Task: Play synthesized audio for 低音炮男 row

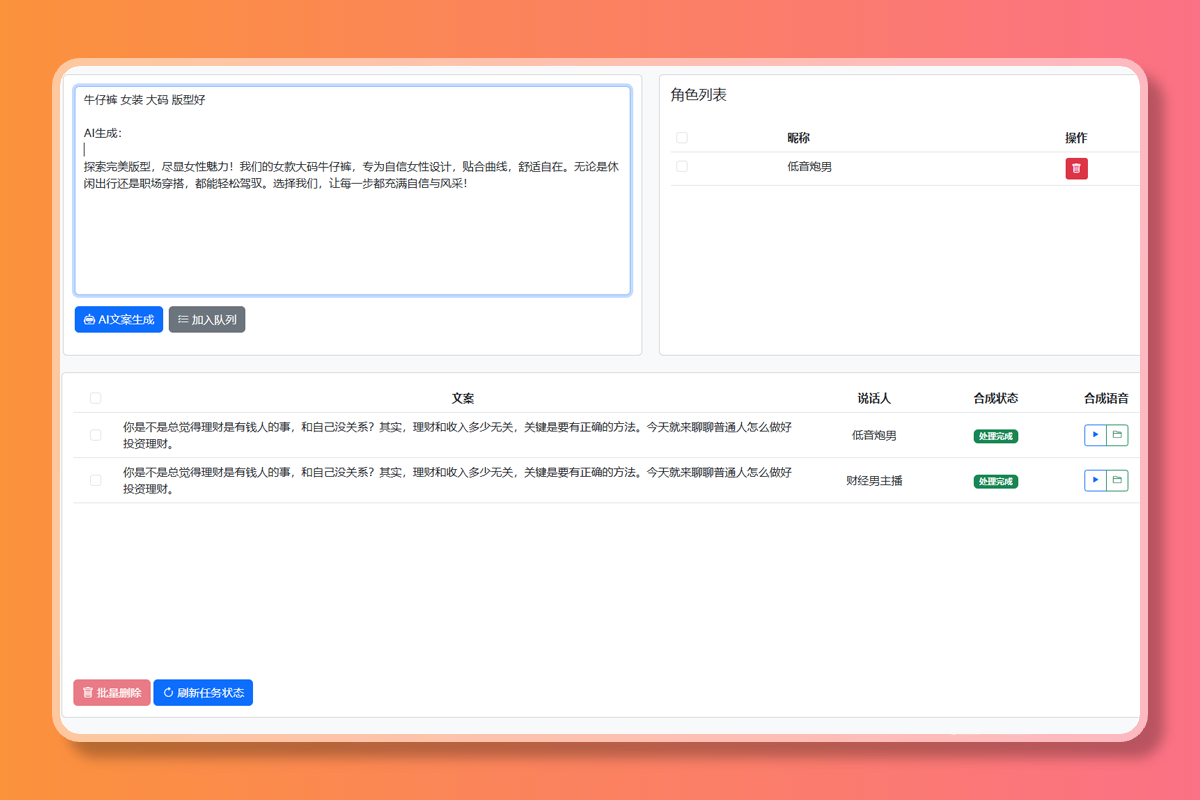Action: pyautogui.click(x=1095, y=435)
